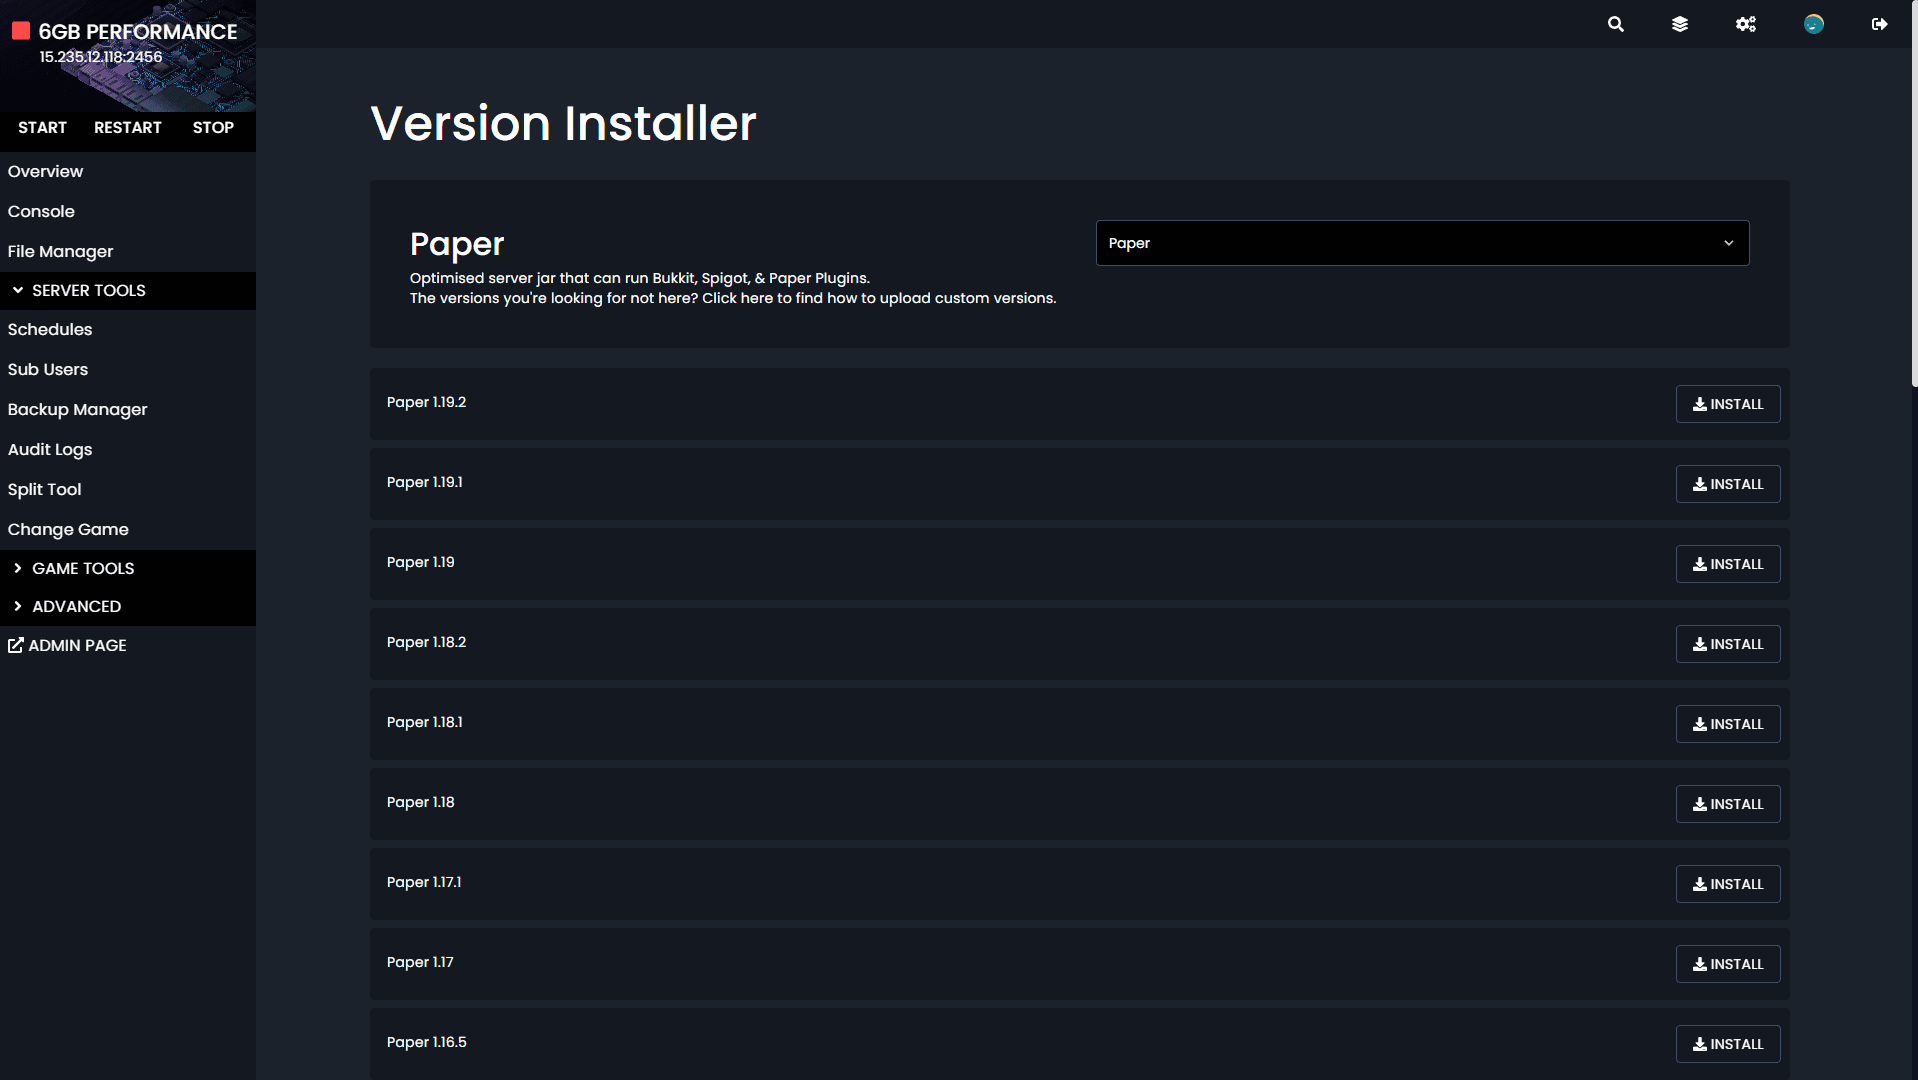Select Change Game in sidebar
The image size is (1918, 1080).
pos(68,529)
